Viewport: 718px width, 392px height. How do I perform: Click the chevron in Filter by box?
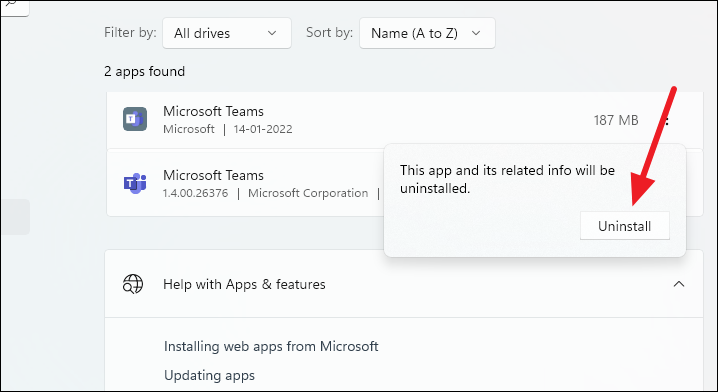pyautogui.click(x=272, y=33)
